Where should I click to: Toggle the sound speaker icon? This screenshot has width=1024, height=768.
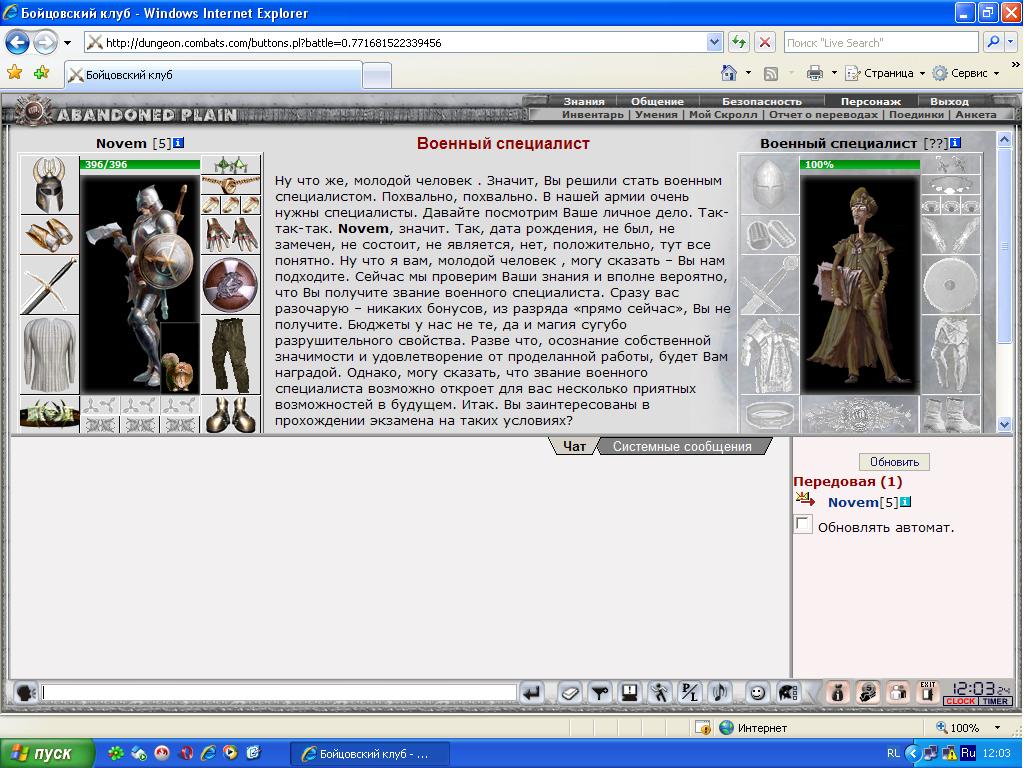click(x=720, y=692)
